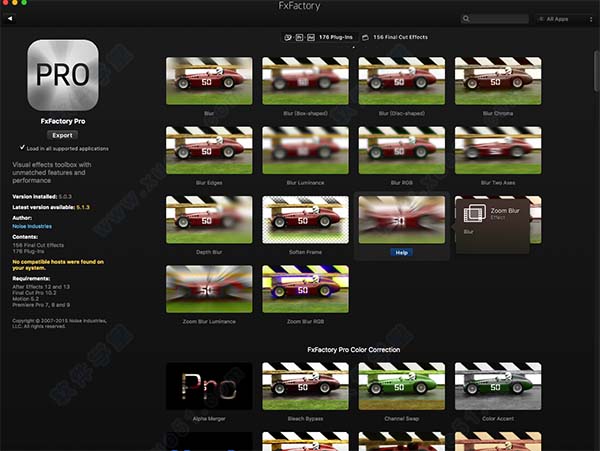Click the search magnifier icon
The image size is (600, 451).
tap(466, 19)
